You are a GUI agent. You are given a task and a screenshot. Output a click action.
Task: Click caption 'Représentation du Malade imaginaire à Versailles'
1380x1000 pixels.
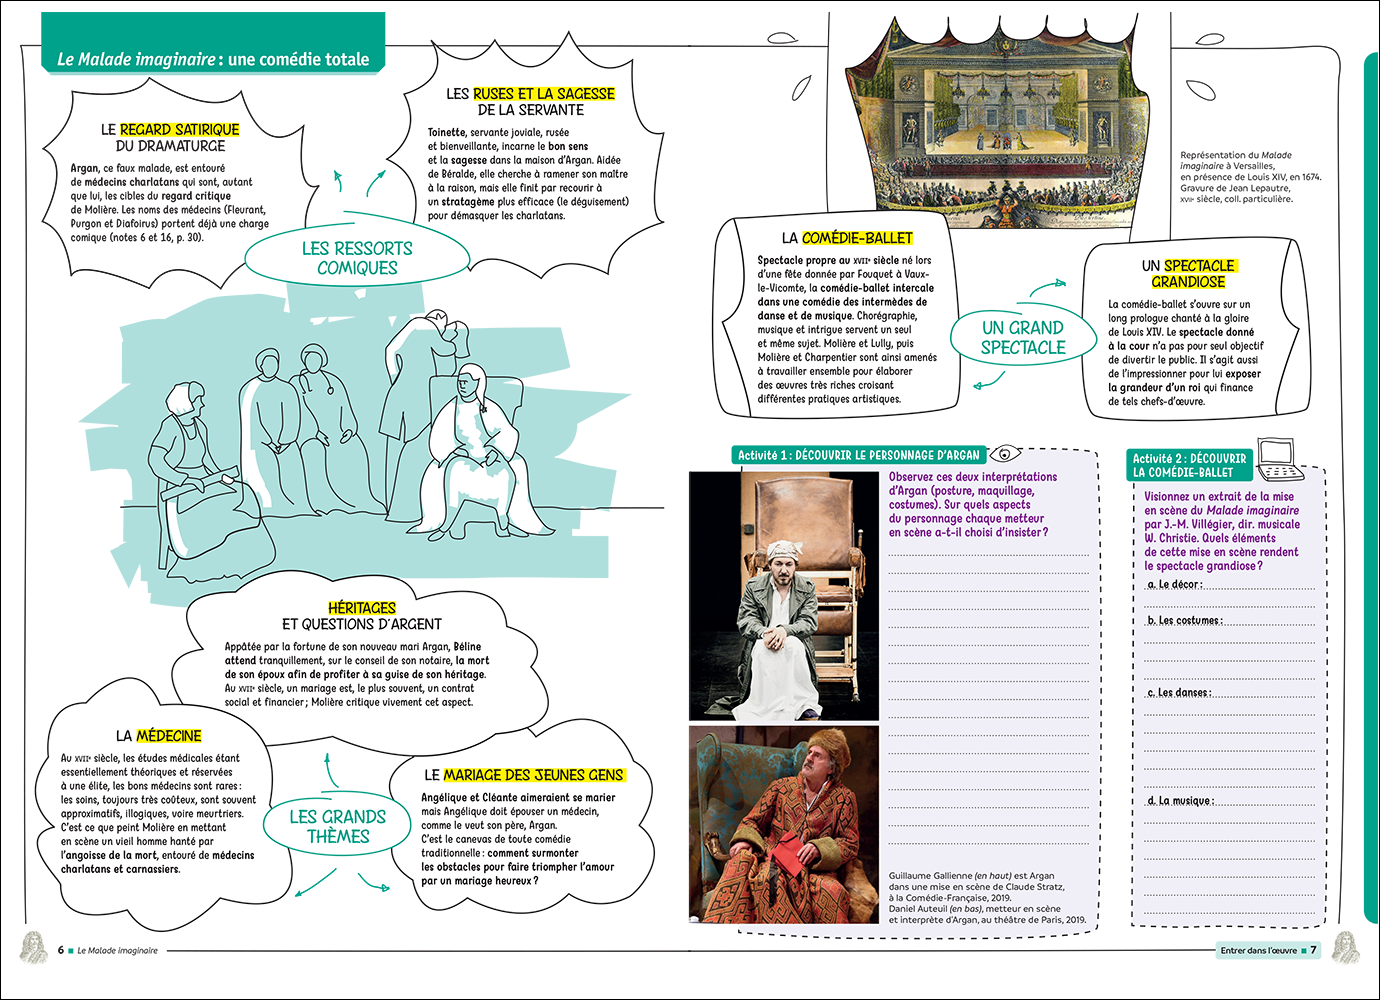[x=1236, y=160]
